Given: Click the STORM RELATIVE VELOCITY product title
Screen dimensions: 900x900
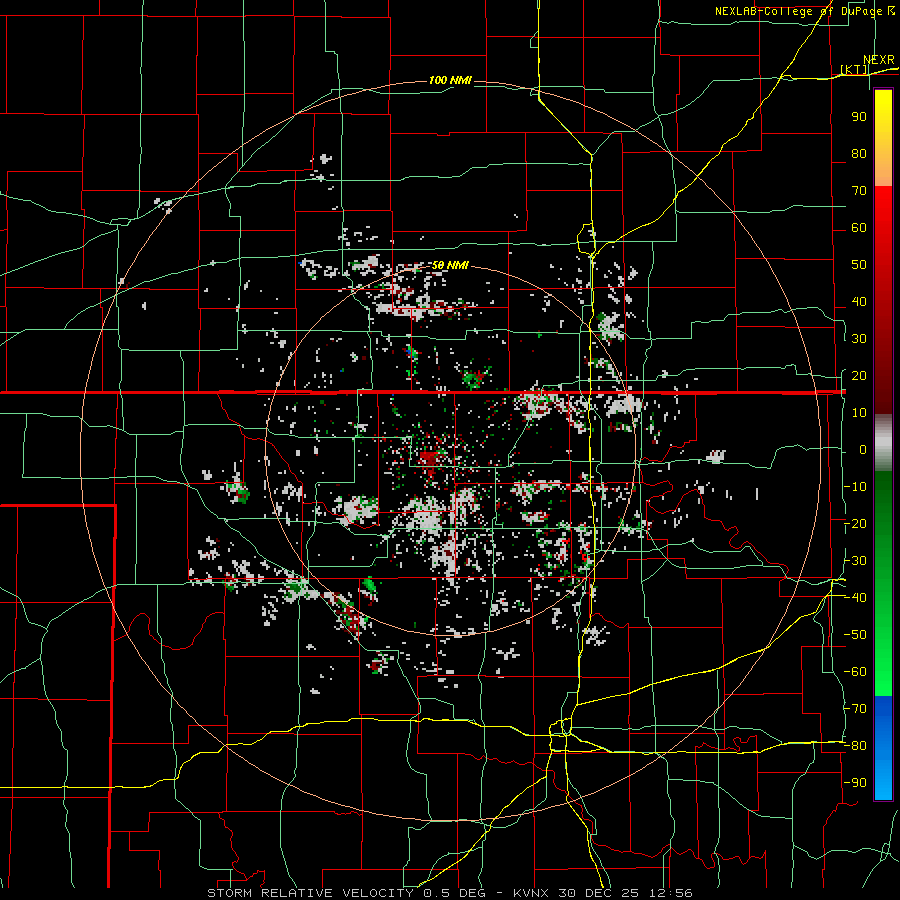Looking at the screenshot, I should point(310,893).
